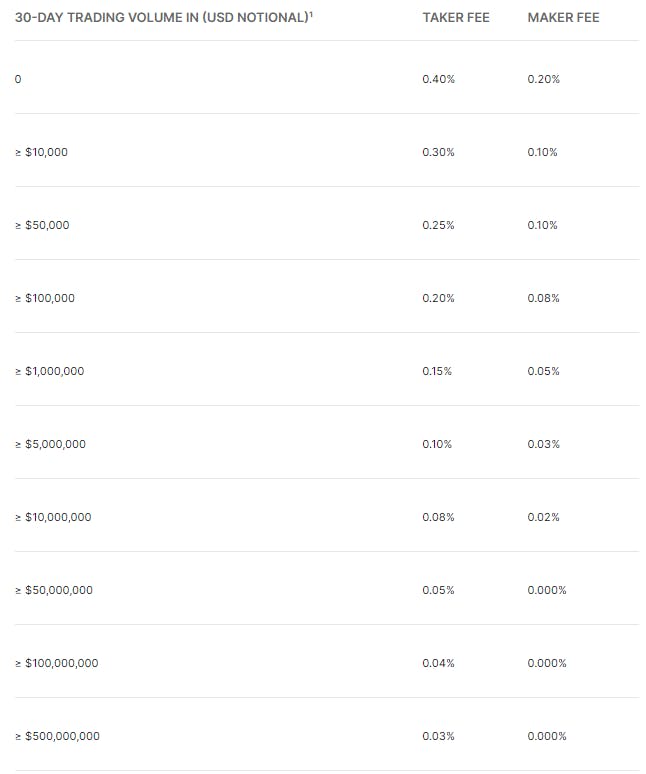Click the 0.02% maker fee value
The width and height of the screenshot is (646, 774).
543,517
